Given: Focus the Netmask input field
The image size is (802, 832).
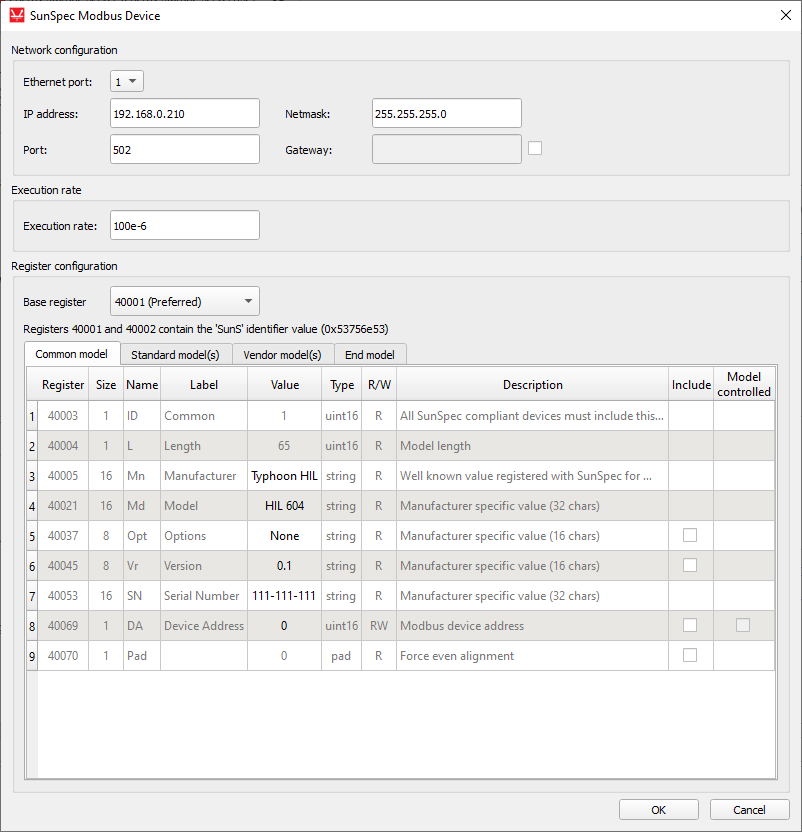Looking at the screenshot, I should [x=446, y=114].
